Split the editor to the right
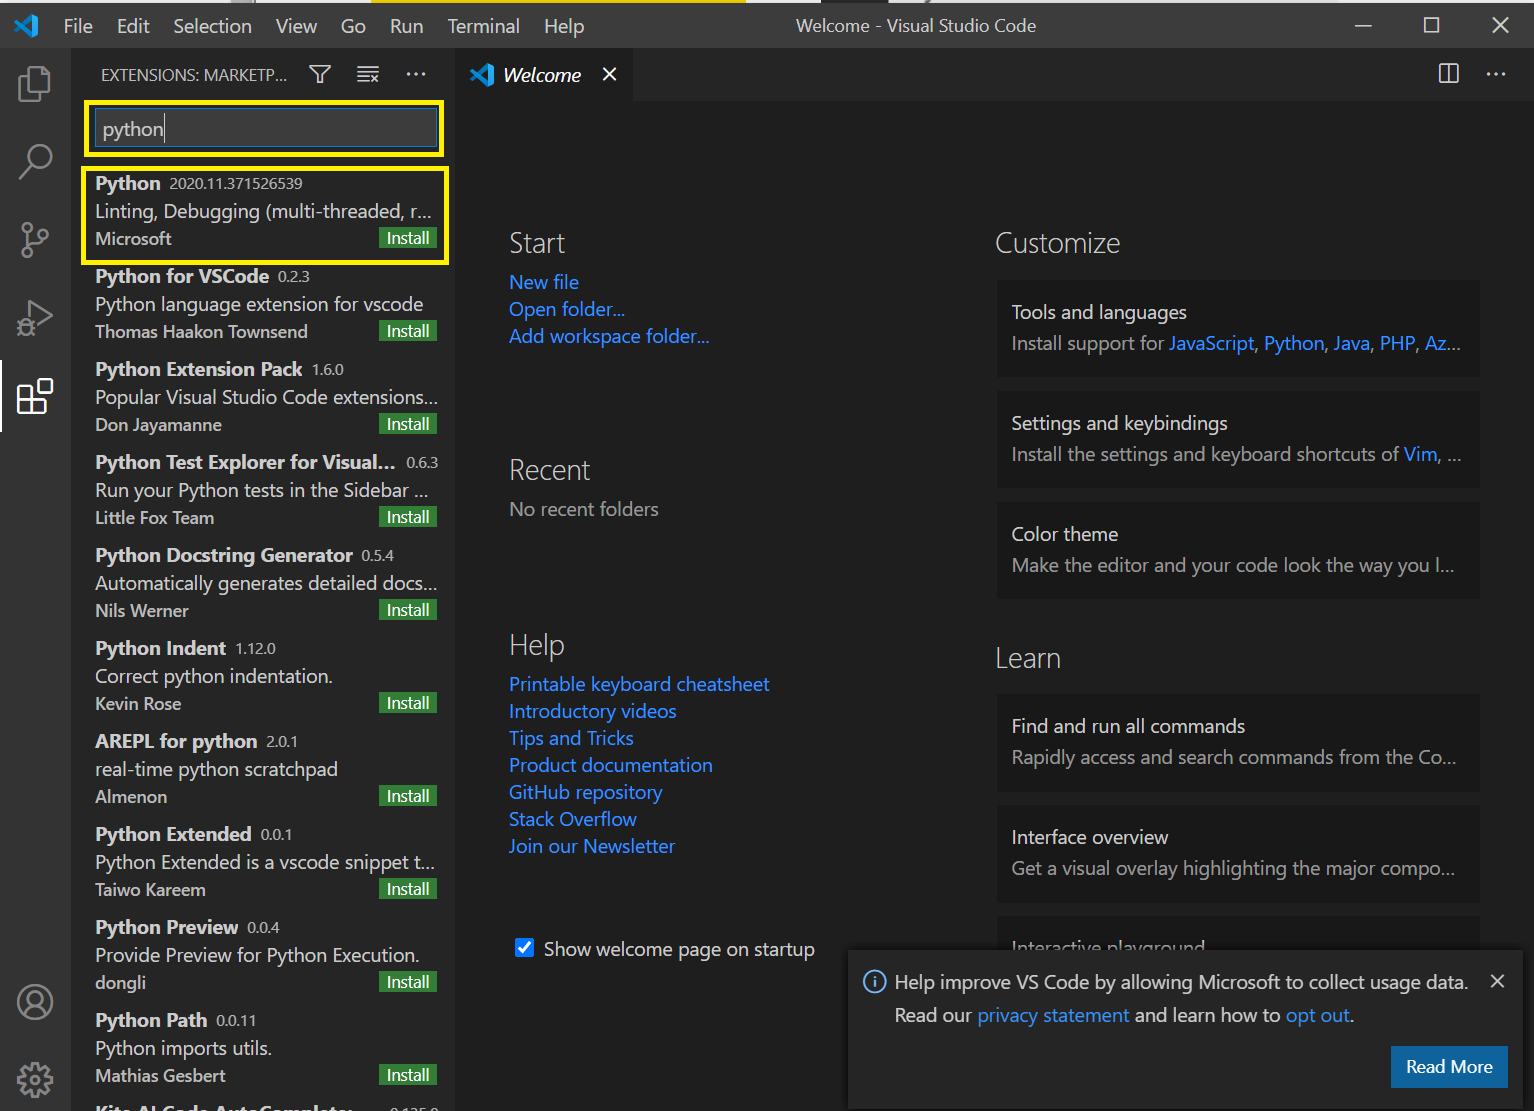The width and height of the screenshot is (1534, 1111). 1448,74
